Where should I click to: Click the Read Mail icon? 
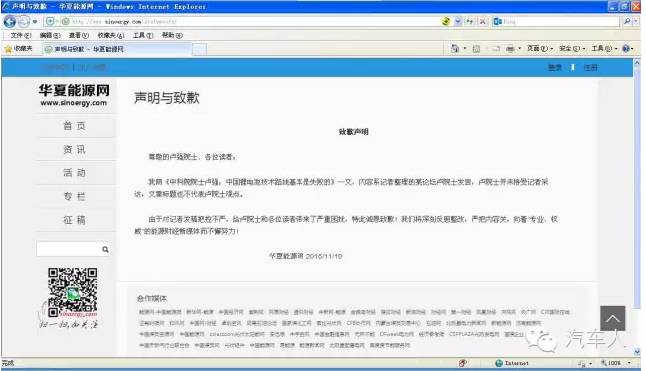(x=496, y=49)
